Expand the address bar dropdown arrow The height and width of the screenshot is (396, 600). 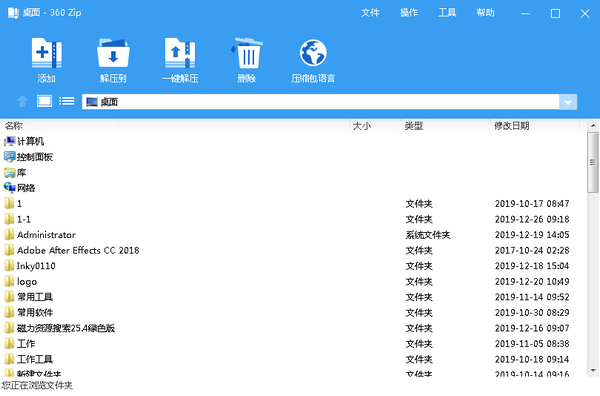click(x=568, y=102)
